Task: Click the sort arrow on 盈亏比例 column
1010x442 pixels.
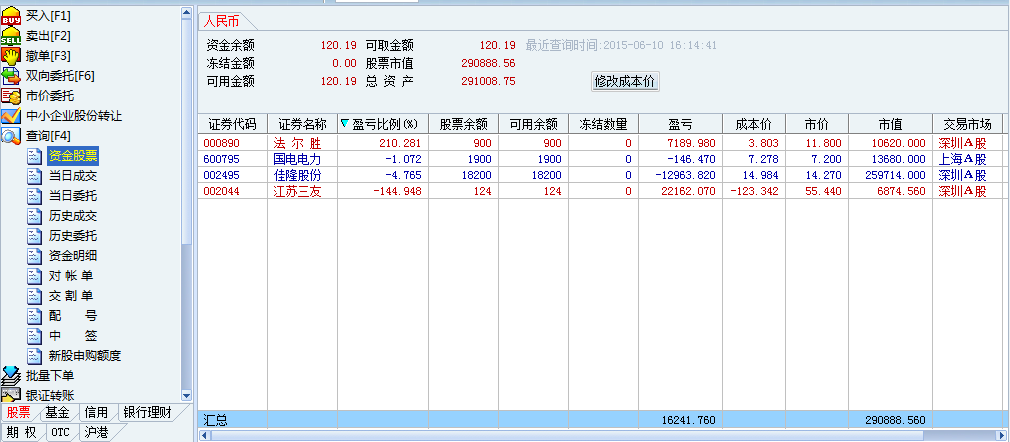Action: coord(345,123)
